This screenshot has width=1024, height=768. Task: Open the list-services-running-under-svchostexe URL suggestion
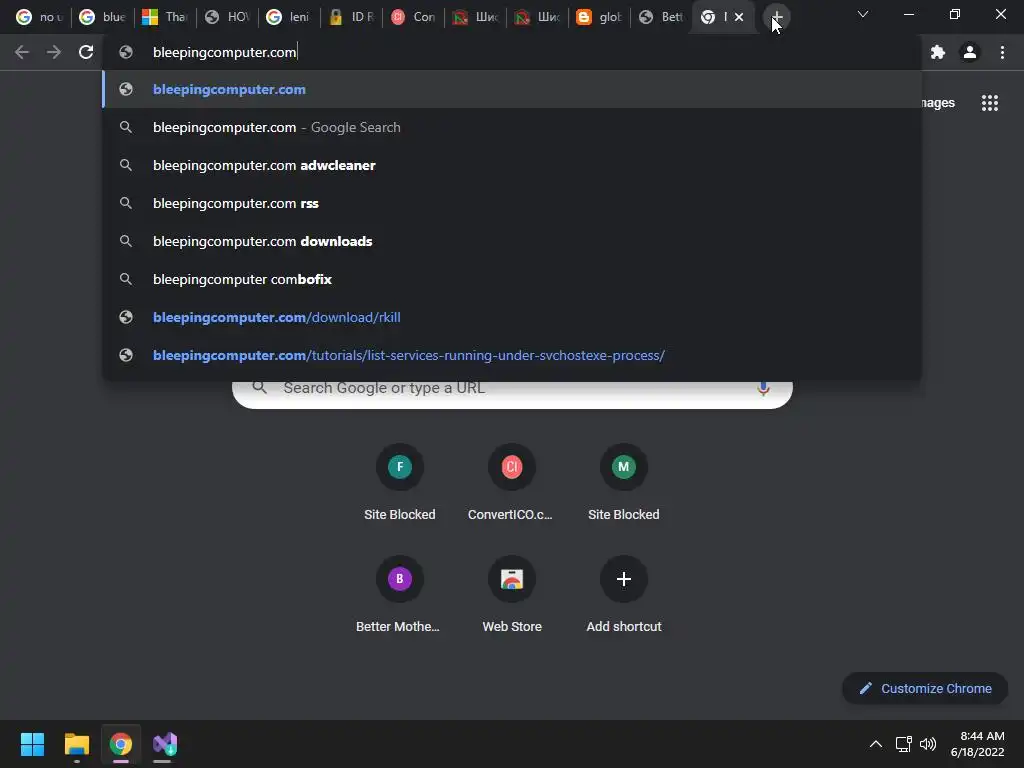(512, 355)
